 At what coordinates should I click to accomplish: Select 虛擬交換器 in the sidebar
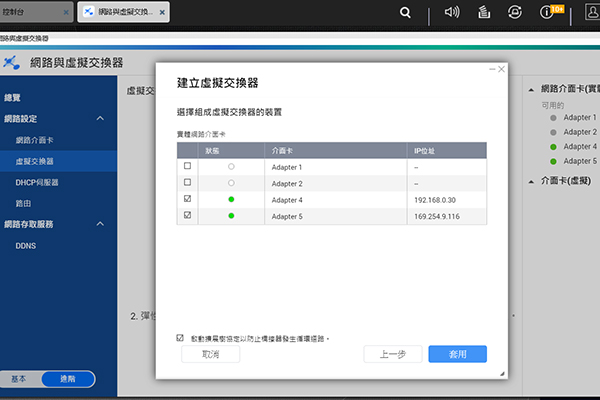coord(59,161)
